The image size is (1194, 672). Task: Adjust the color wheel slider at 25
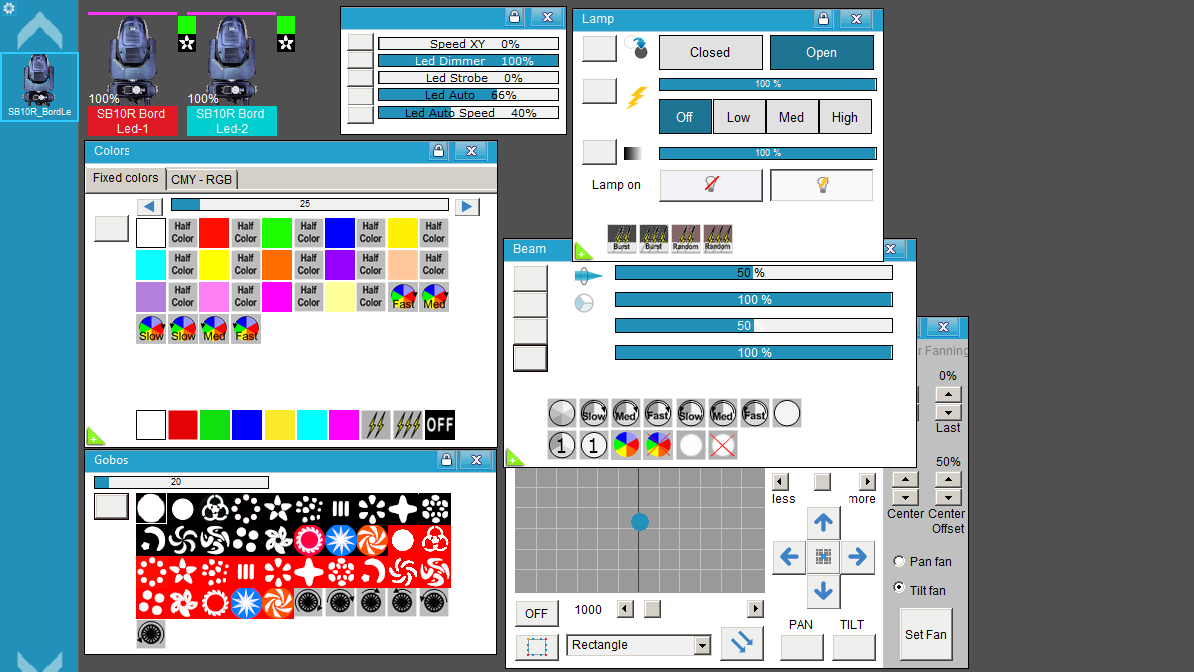click(310, 204)
